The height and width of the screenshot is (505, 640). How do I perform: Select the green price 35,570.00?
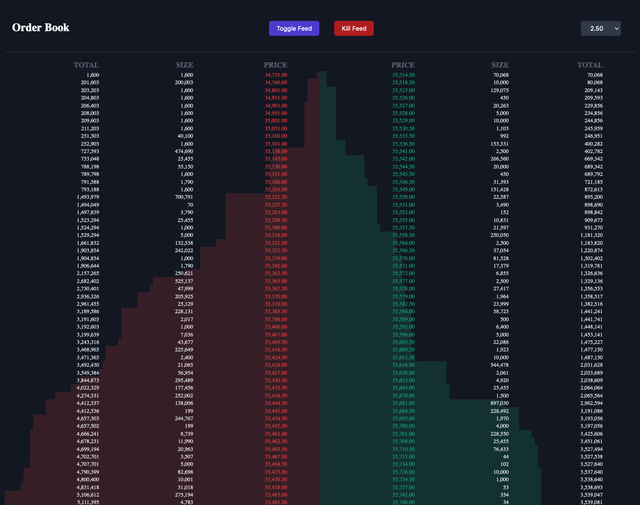click(x=404, y=258)
